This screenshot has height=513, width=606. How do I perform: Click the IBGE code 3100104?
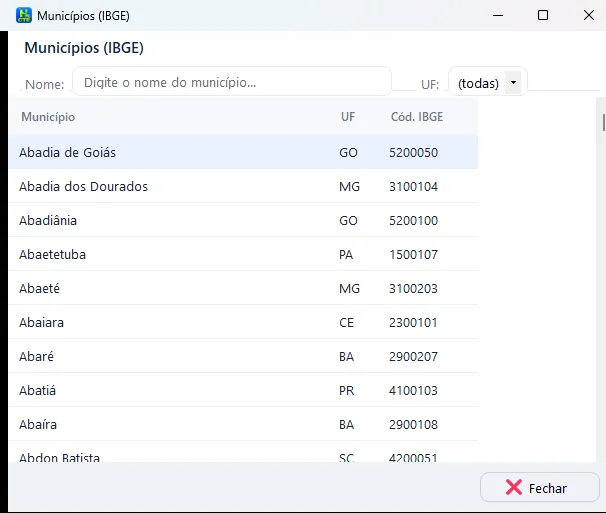click(x=413, y=186)
